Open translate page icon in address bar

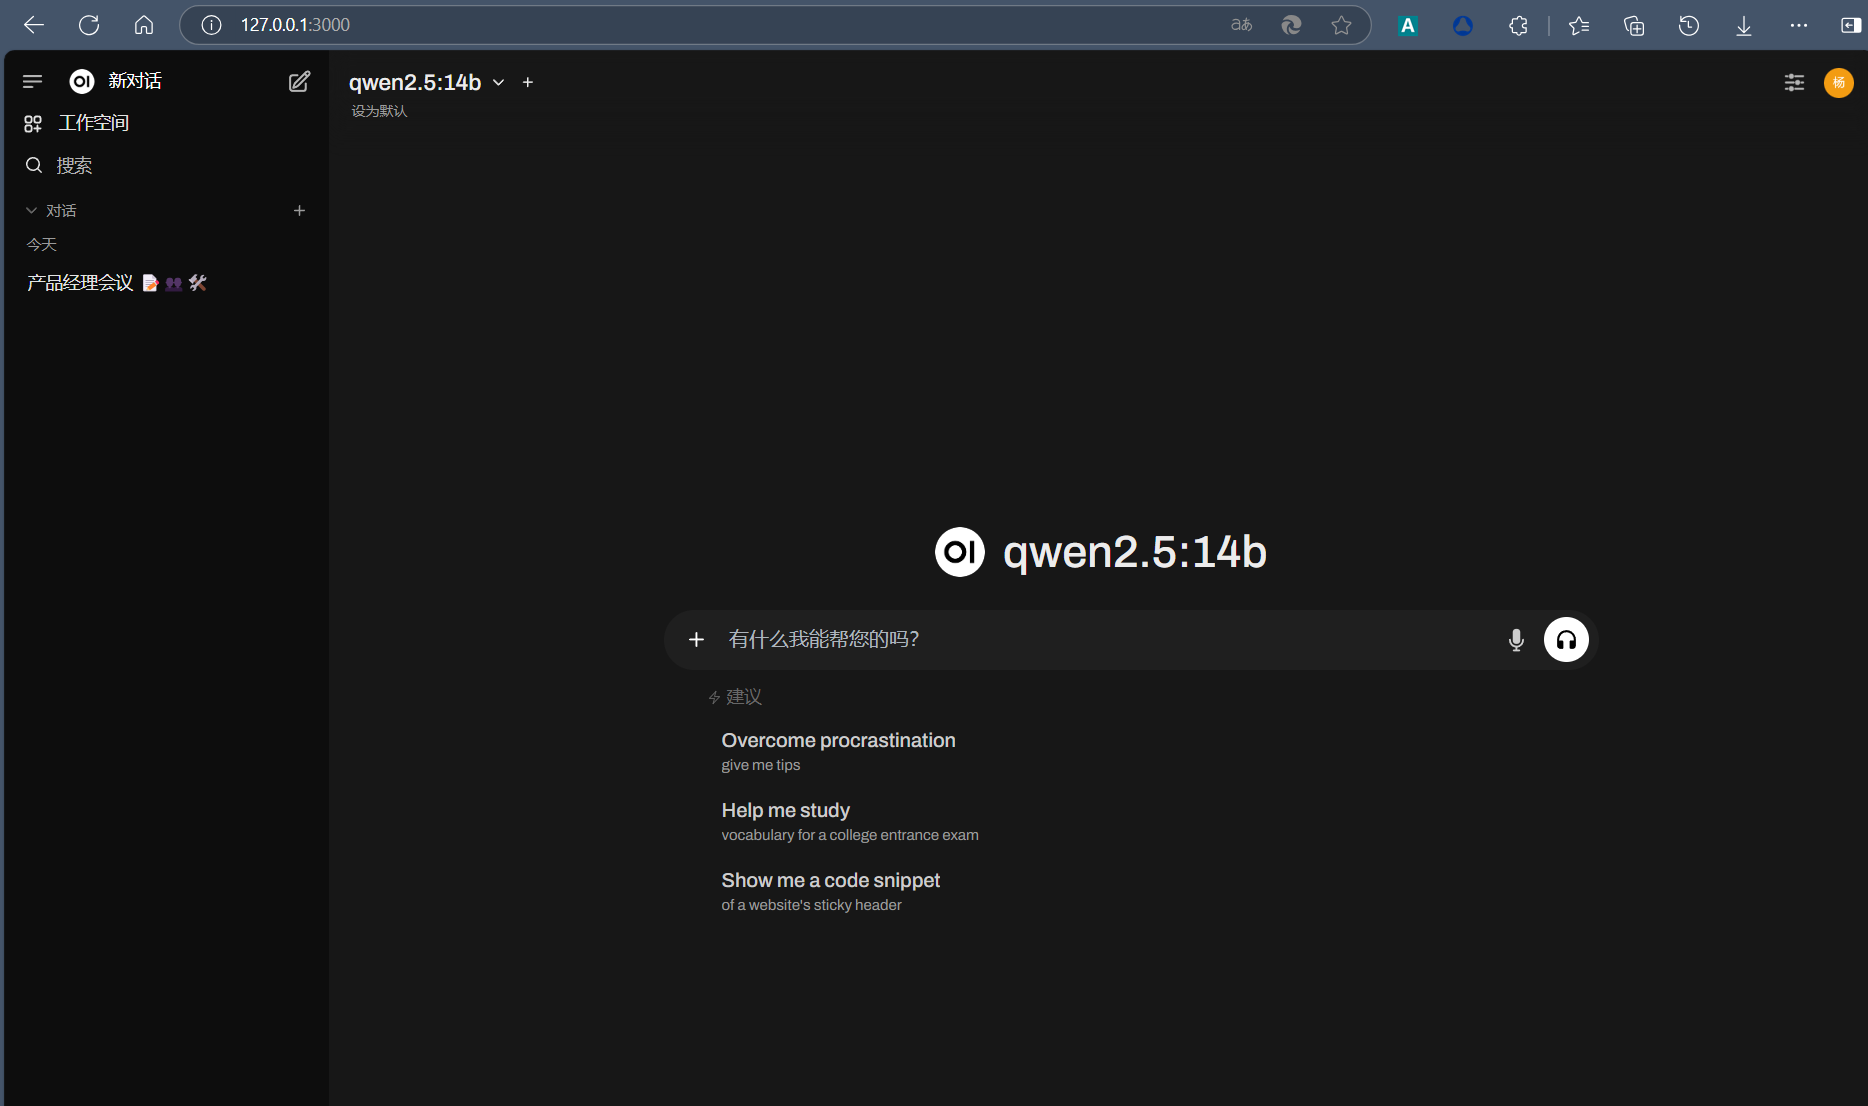(x=1241, y=25)
